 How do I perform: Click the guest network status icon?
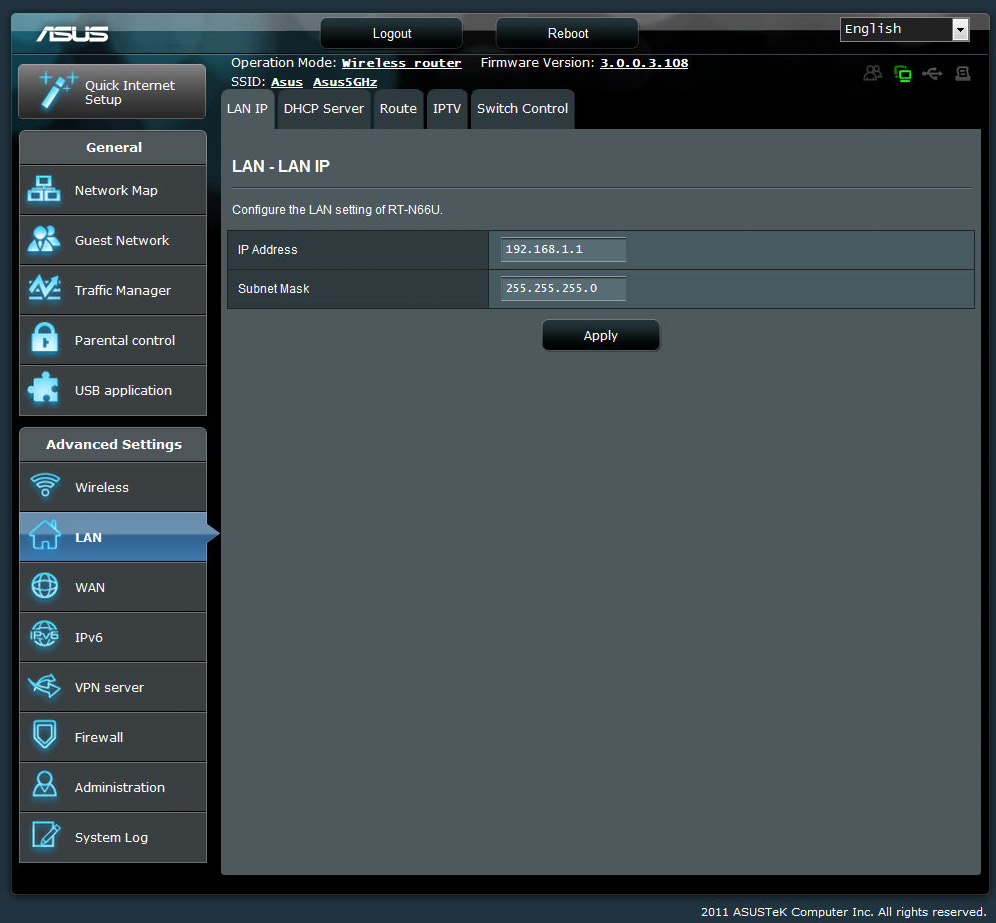[873, 74]
